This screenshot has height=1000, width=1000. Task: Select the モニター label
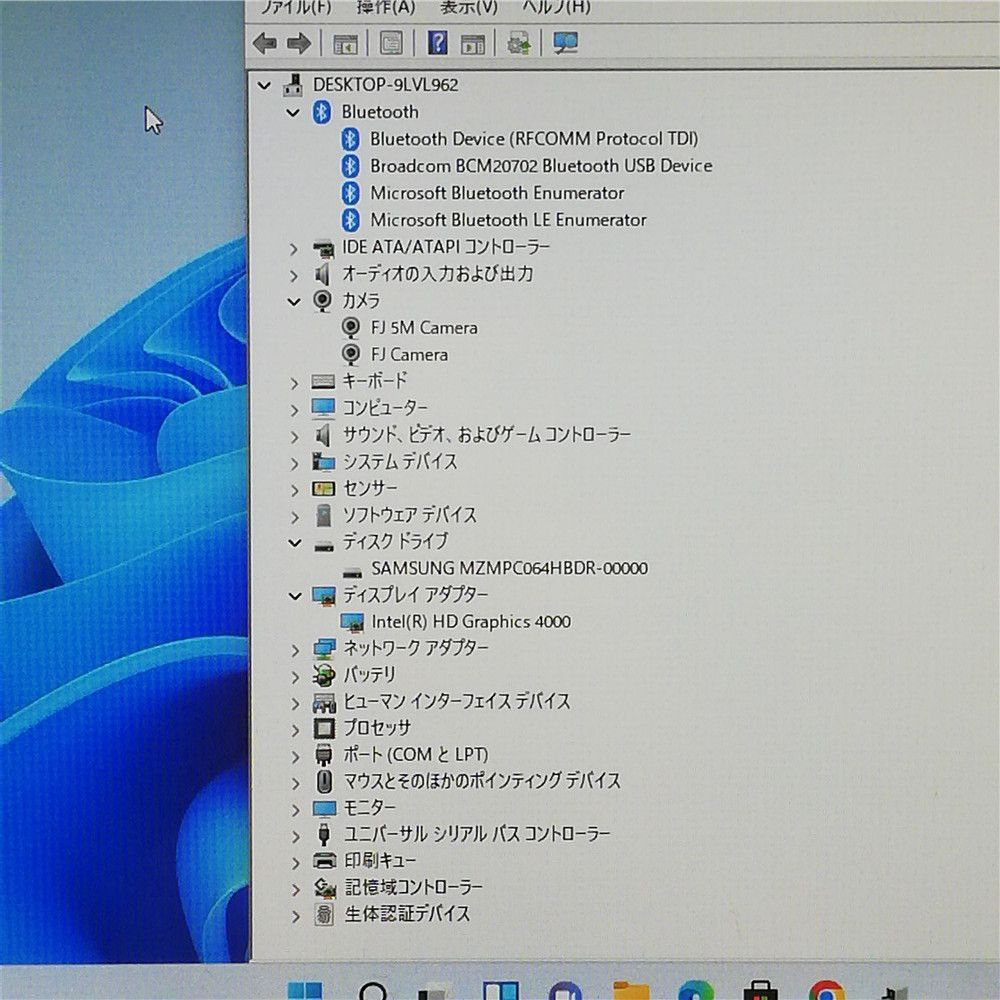tap(369, 807)
